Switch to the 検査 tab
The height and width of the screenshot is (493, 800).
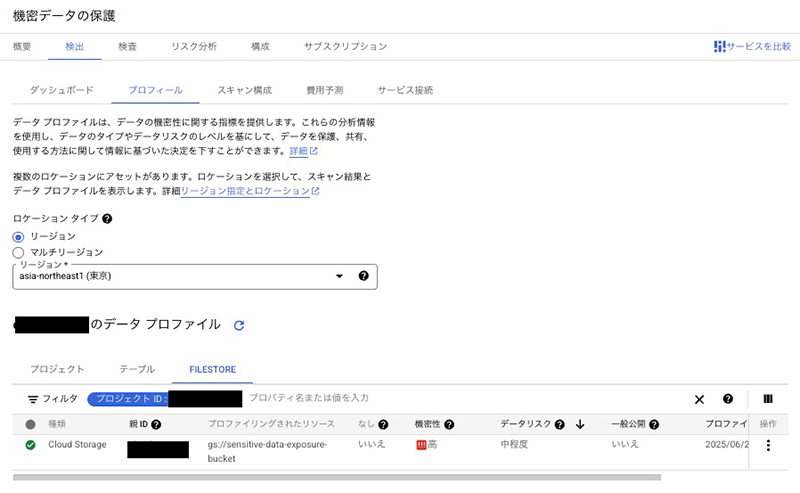128,47
